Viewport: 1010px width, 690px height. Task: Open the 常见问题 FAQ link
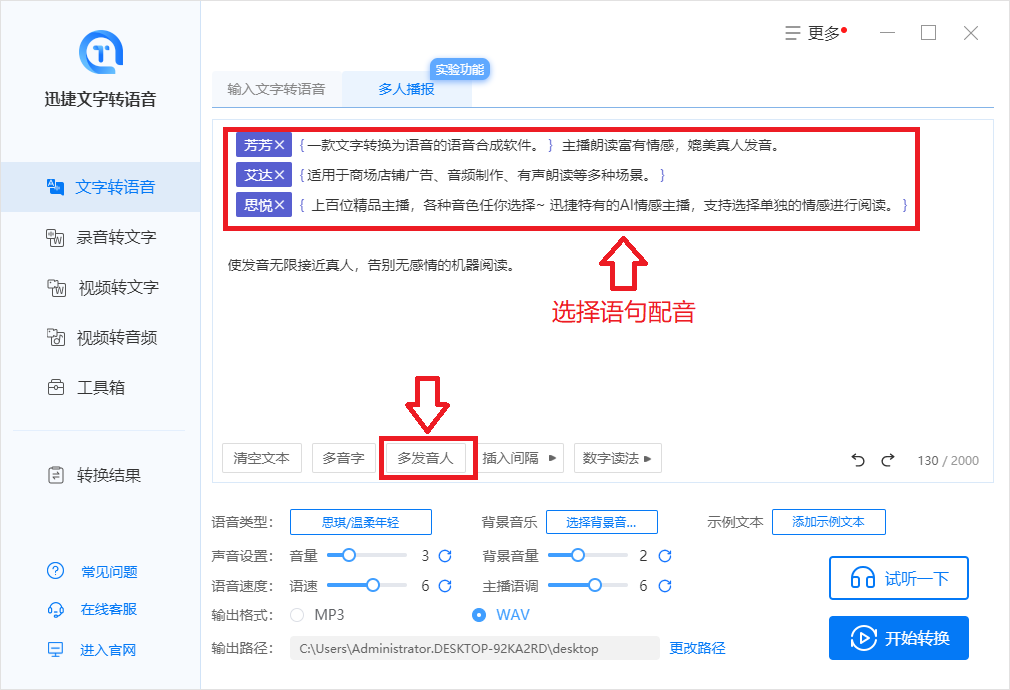[x=109, y=571]
